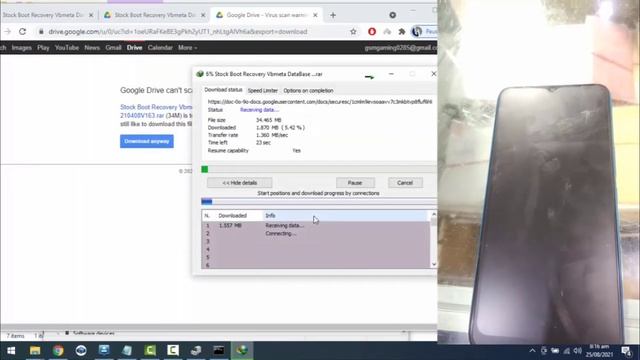Viewport: 640px width, 360px height.
Task: Open a new browser tab
Action: (x=333, y=15)
